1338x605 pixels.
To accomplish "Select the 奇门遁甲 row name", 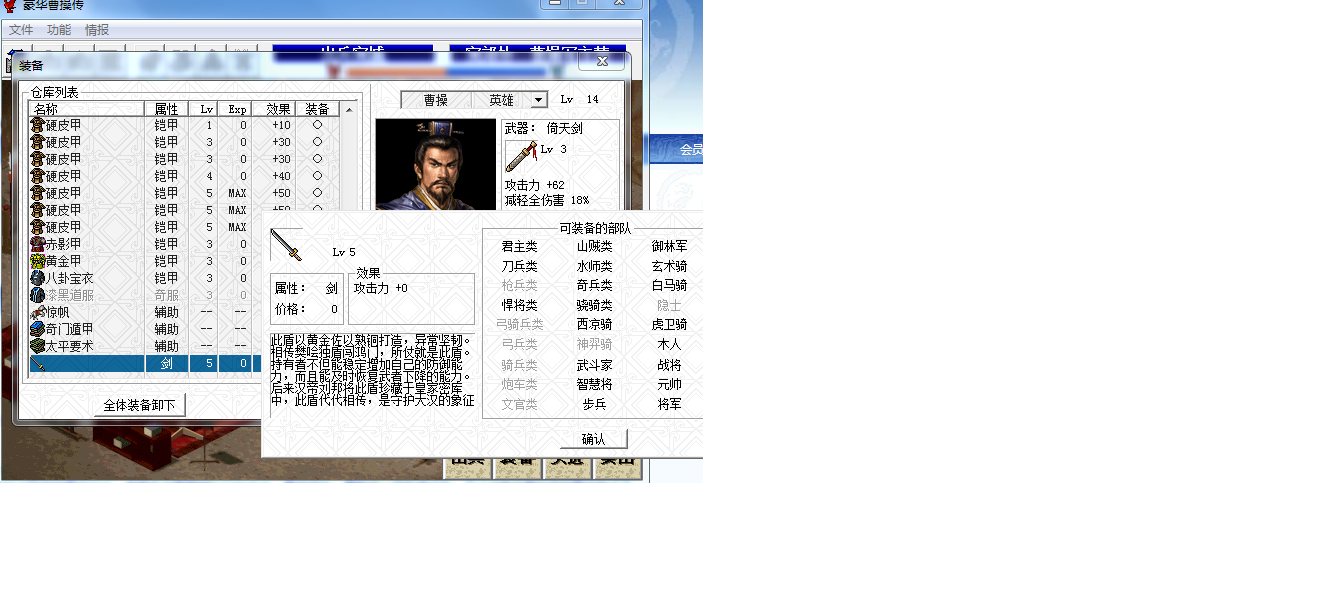I will 70,329.
